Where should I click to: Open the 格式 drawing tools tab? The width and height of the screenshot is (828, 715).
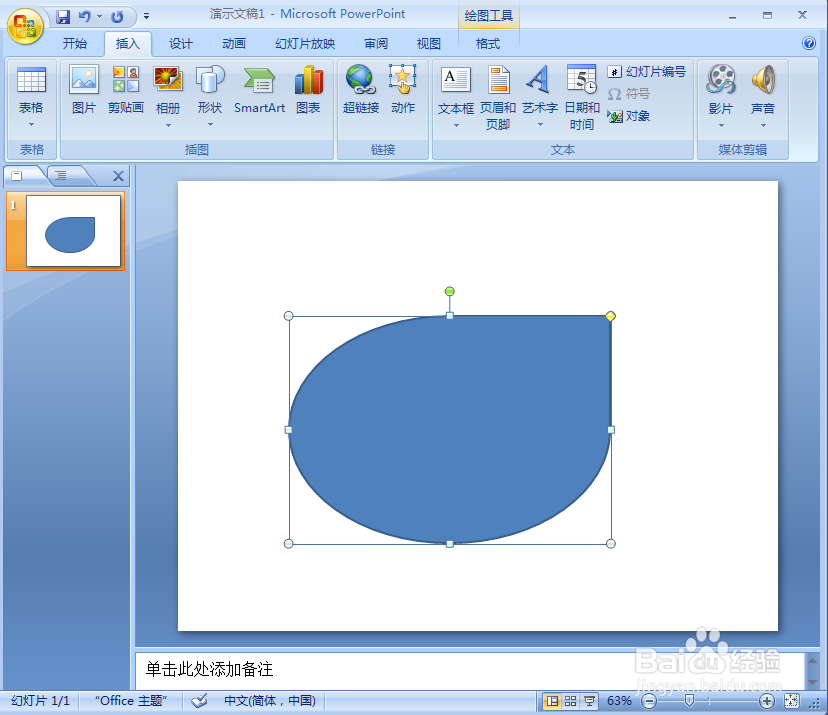point(487,43)
